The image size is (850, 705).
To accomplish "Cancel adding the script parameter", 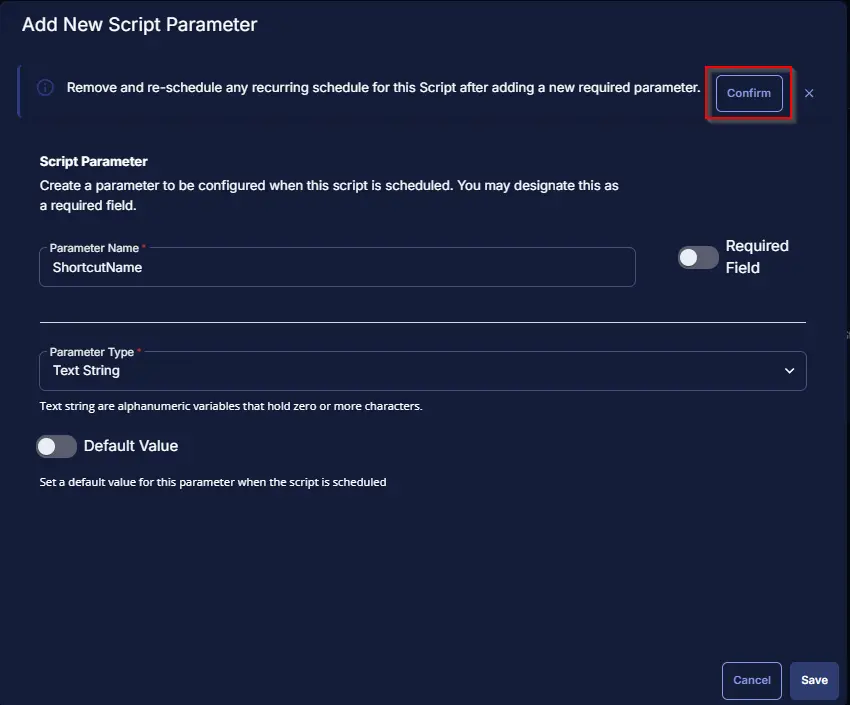I will (x=751, y=680).
